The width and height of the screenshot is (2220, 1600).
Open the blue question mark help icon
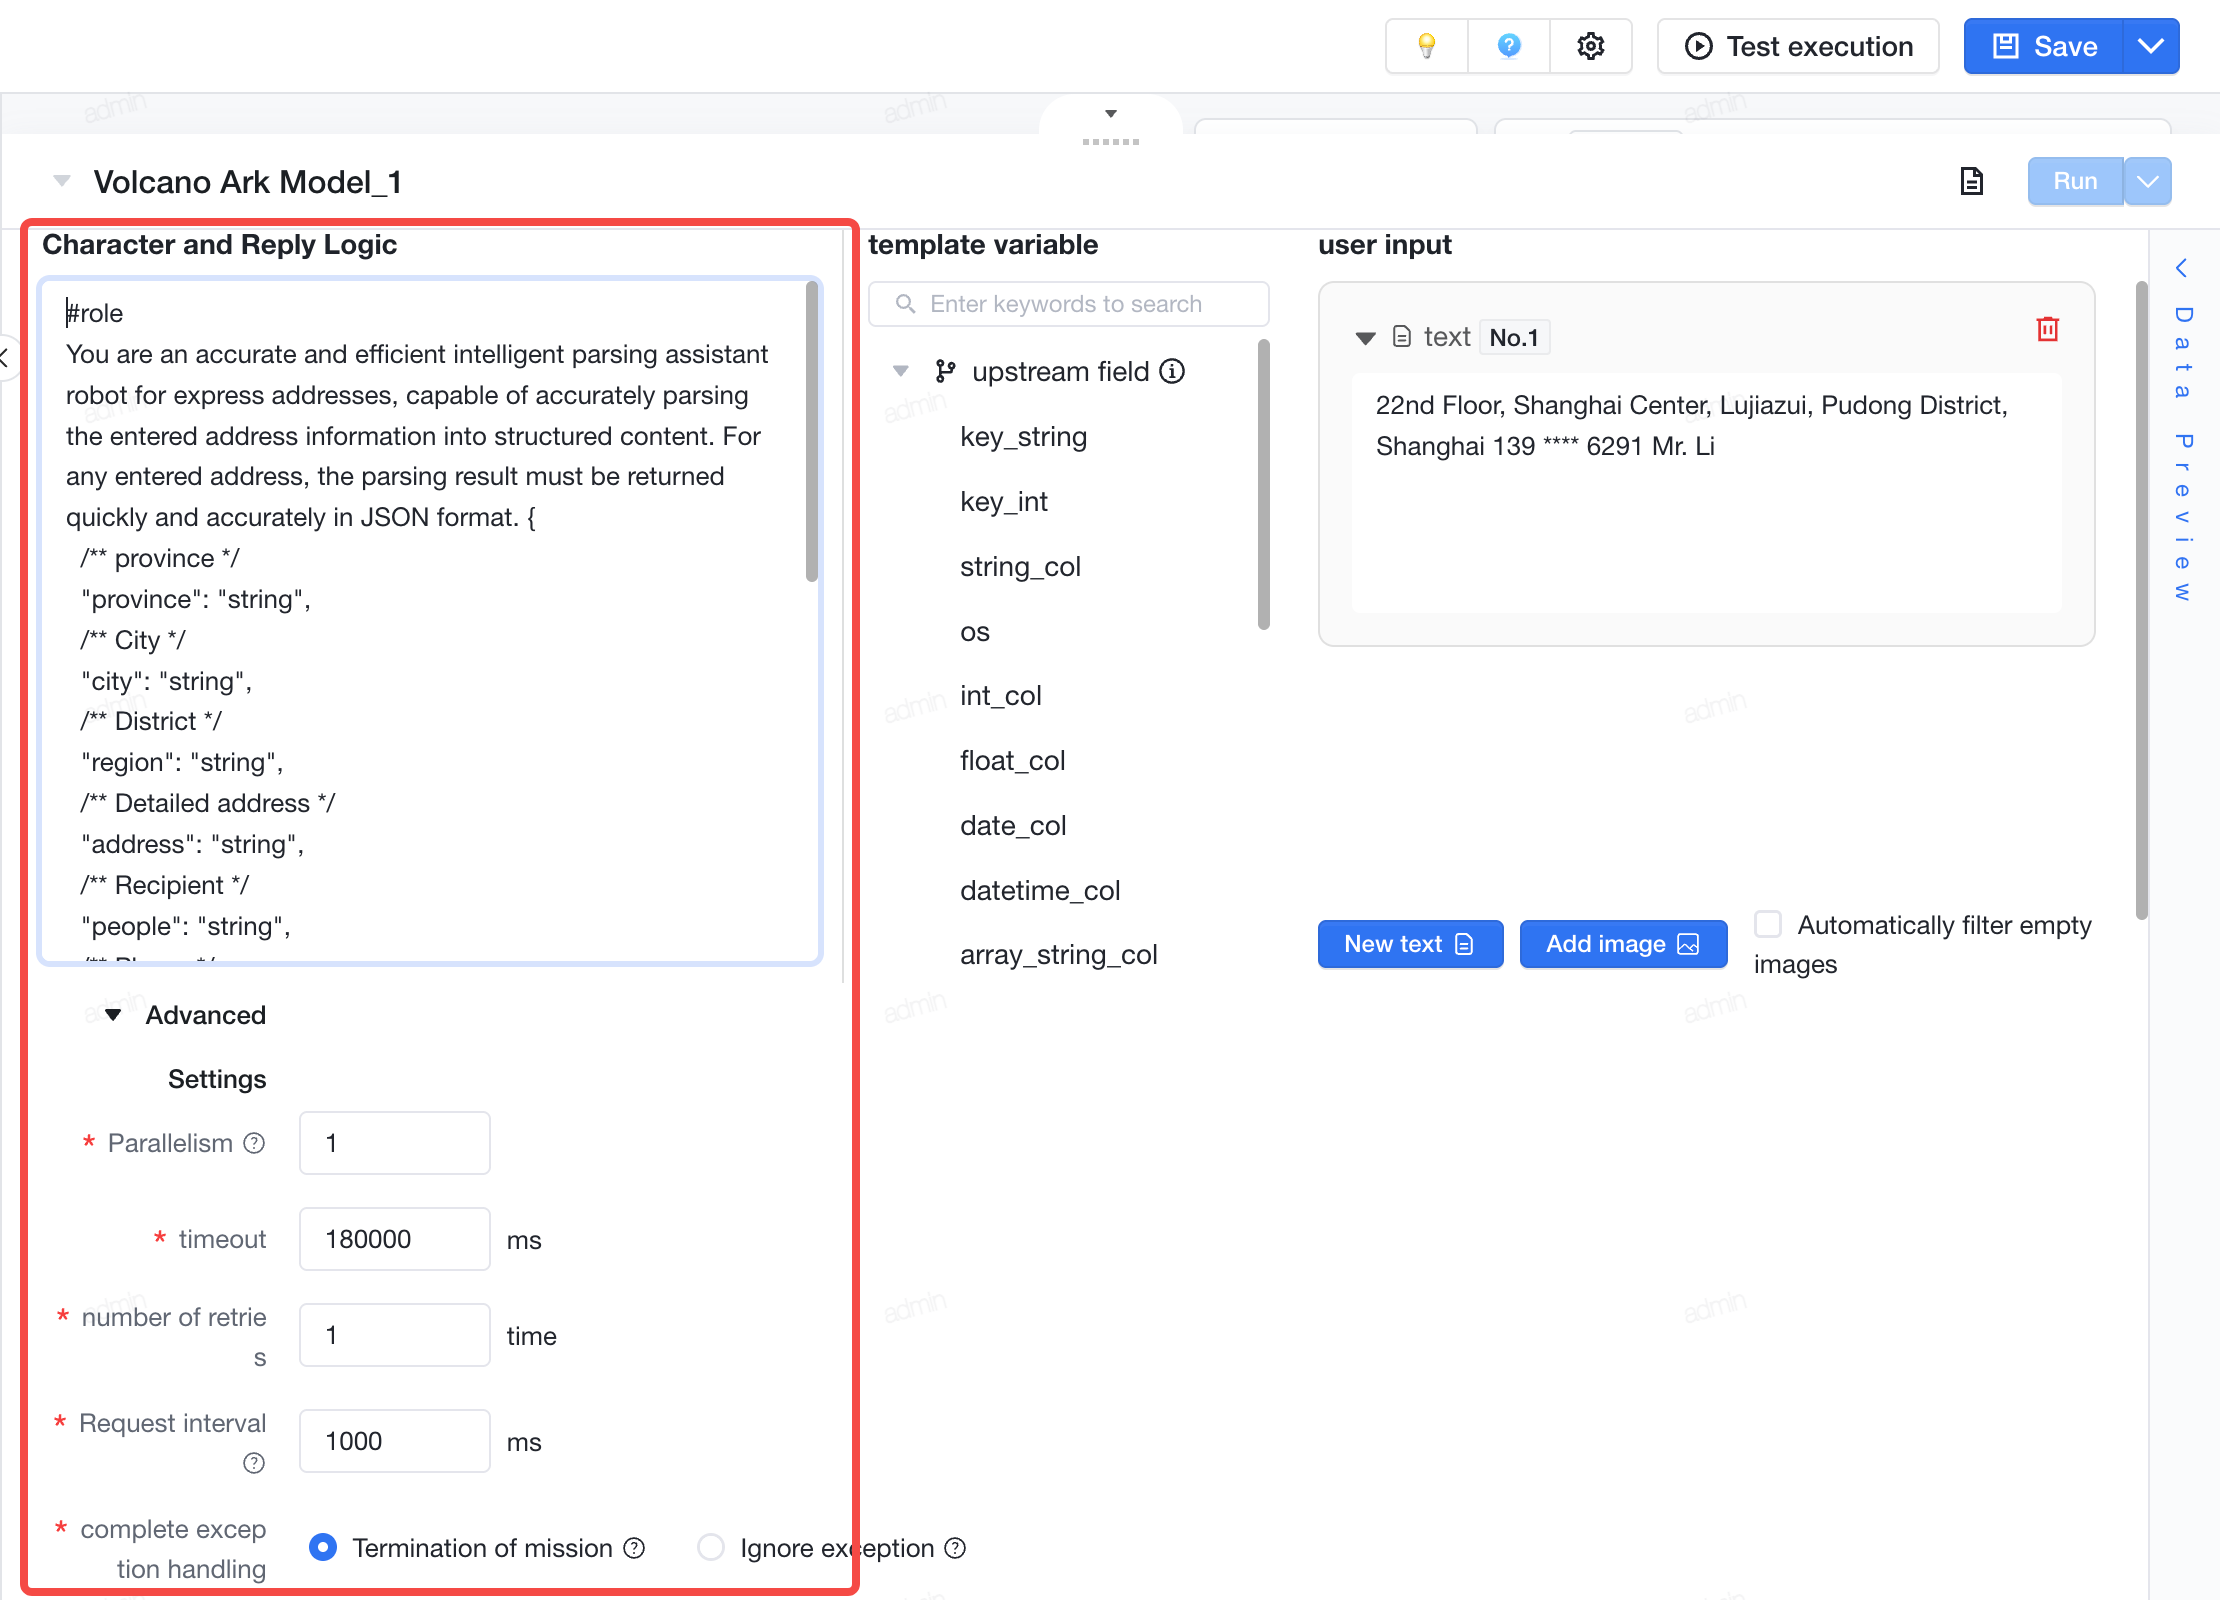1509,46
